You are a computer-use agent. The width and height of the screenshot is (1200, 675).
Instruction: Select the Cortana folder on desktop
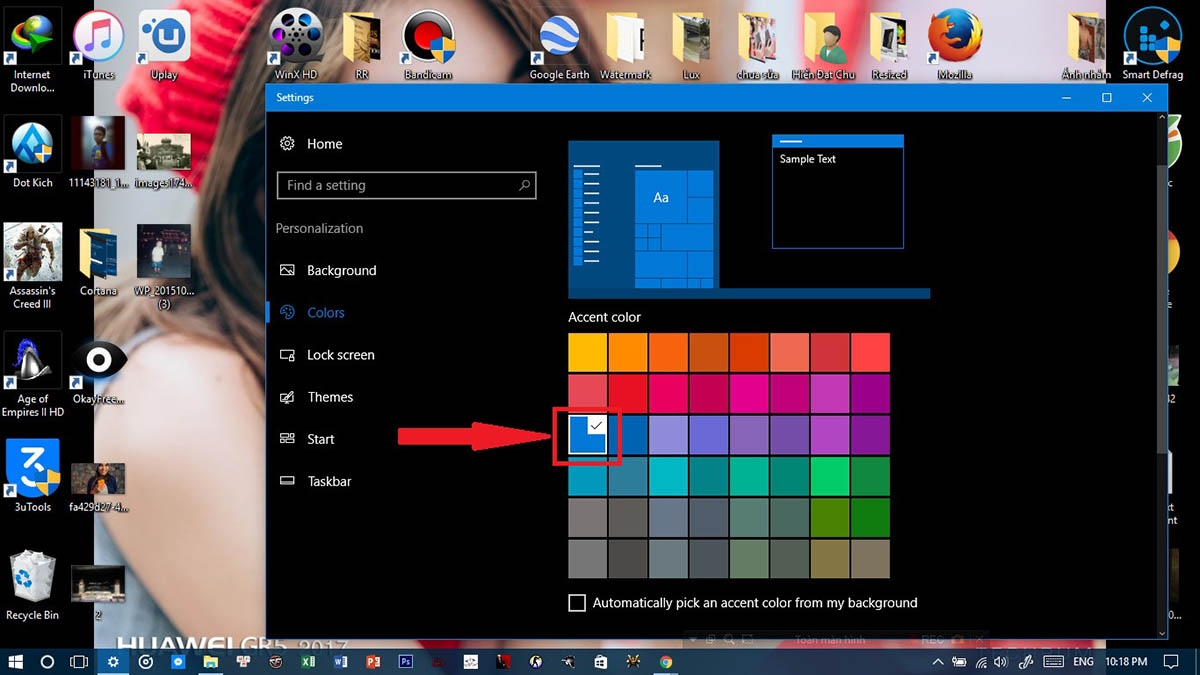coord(98,261)
